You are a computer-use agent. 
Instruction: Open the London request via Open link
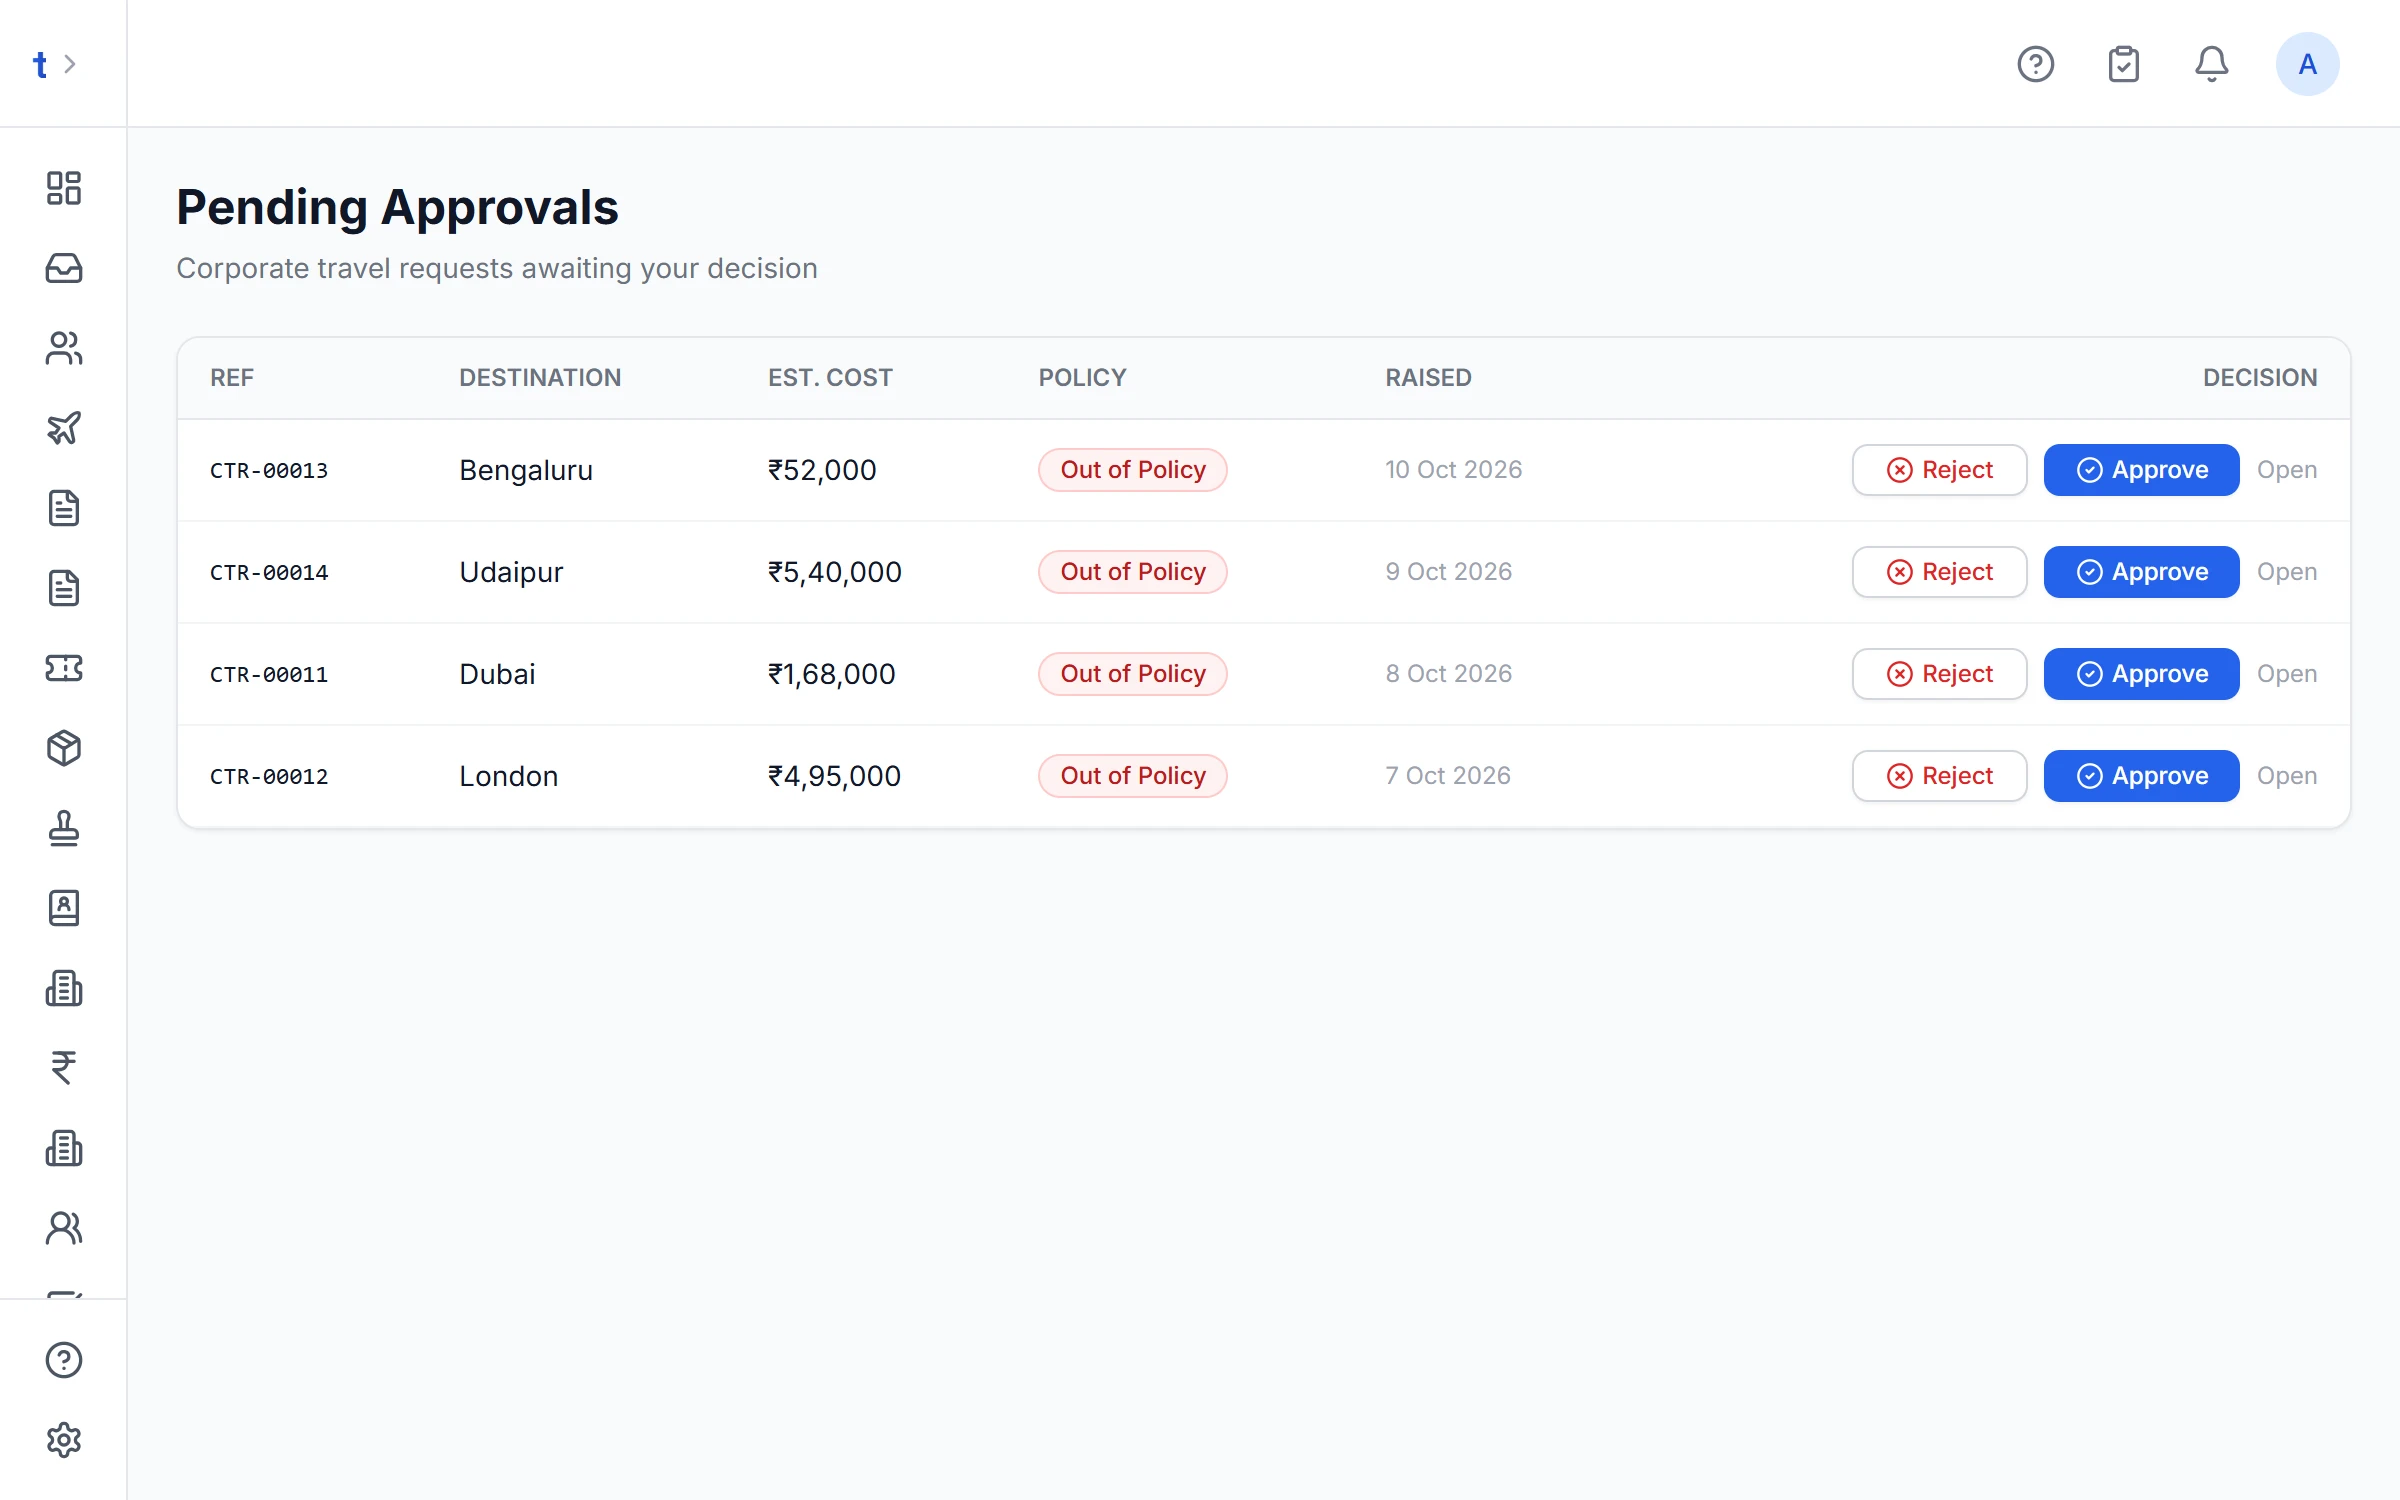2286,776
